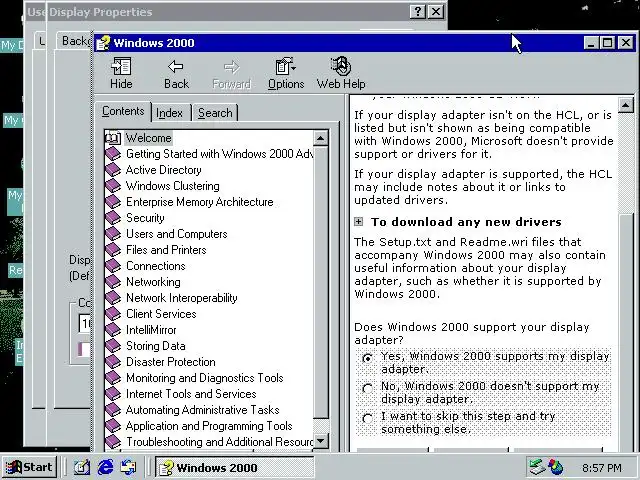Screen dimensions: 640x480
Task: Open the Connections book icon
Action: click(x=113, y=266)
